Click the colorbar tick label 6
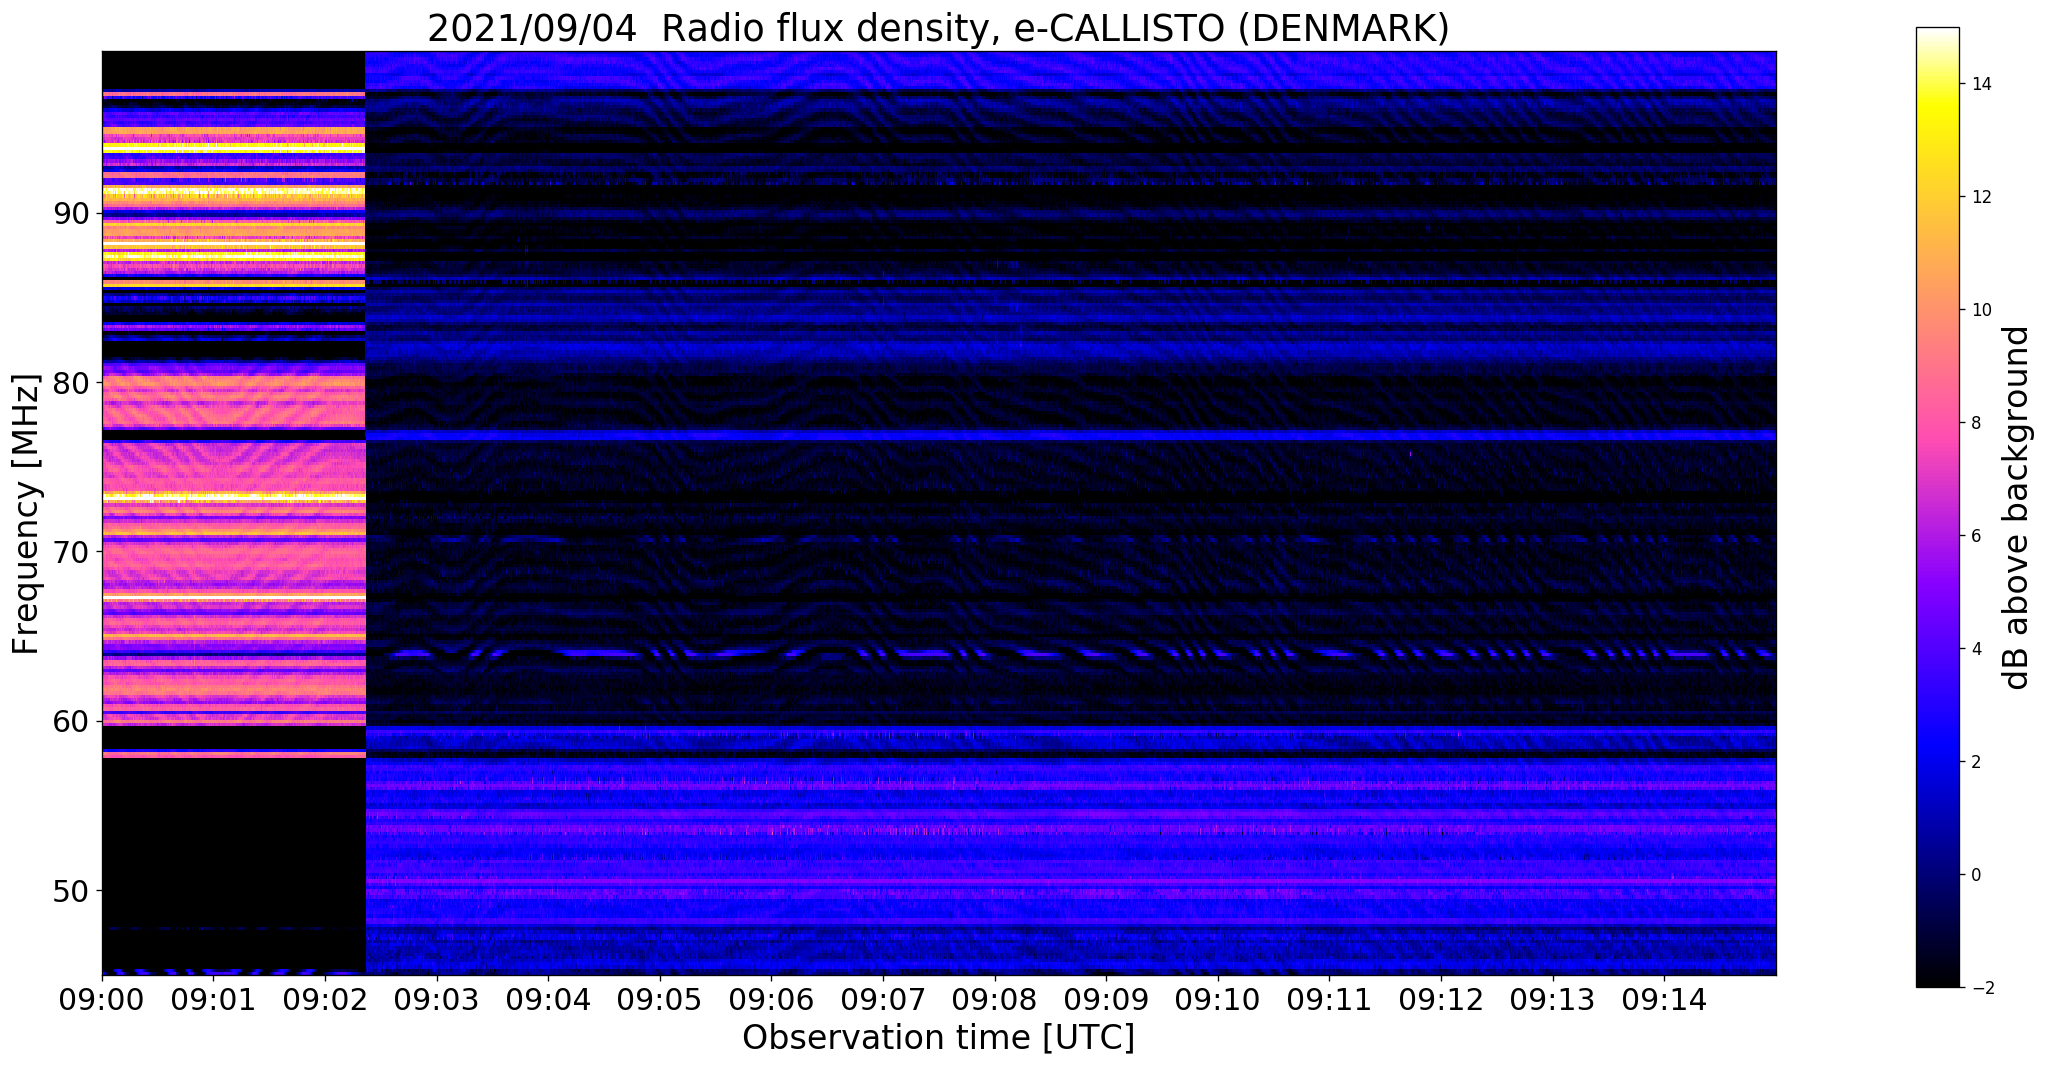 tap(1976, 536)
